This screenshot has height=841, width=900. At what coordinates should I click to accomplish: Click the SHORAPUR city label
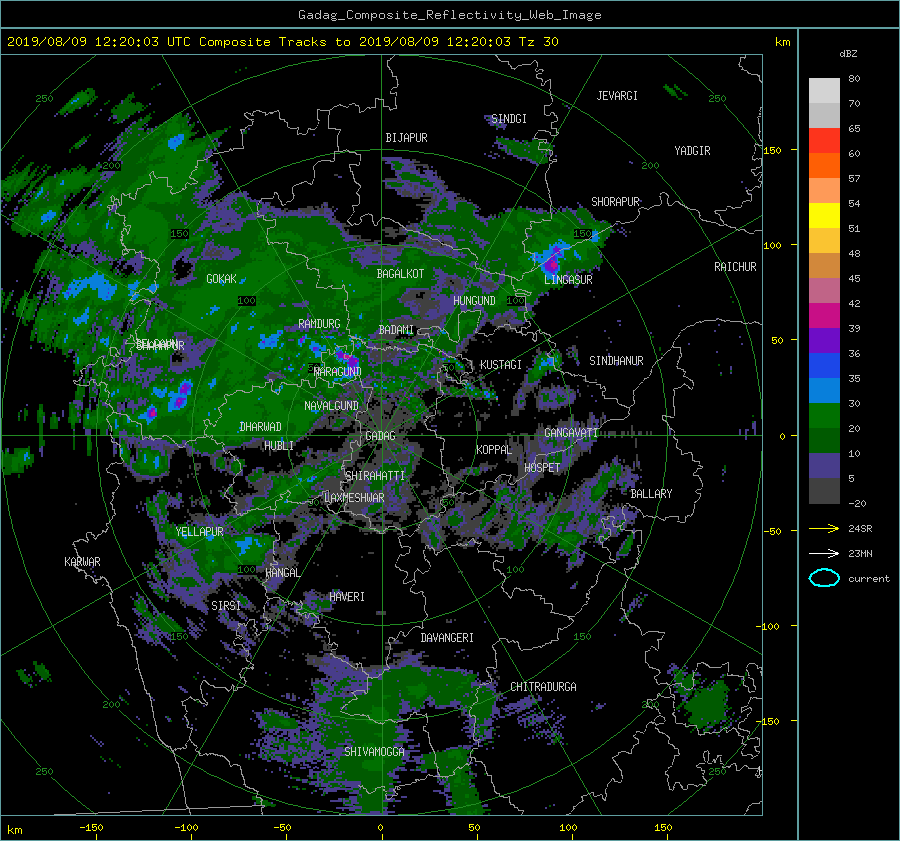615,202
